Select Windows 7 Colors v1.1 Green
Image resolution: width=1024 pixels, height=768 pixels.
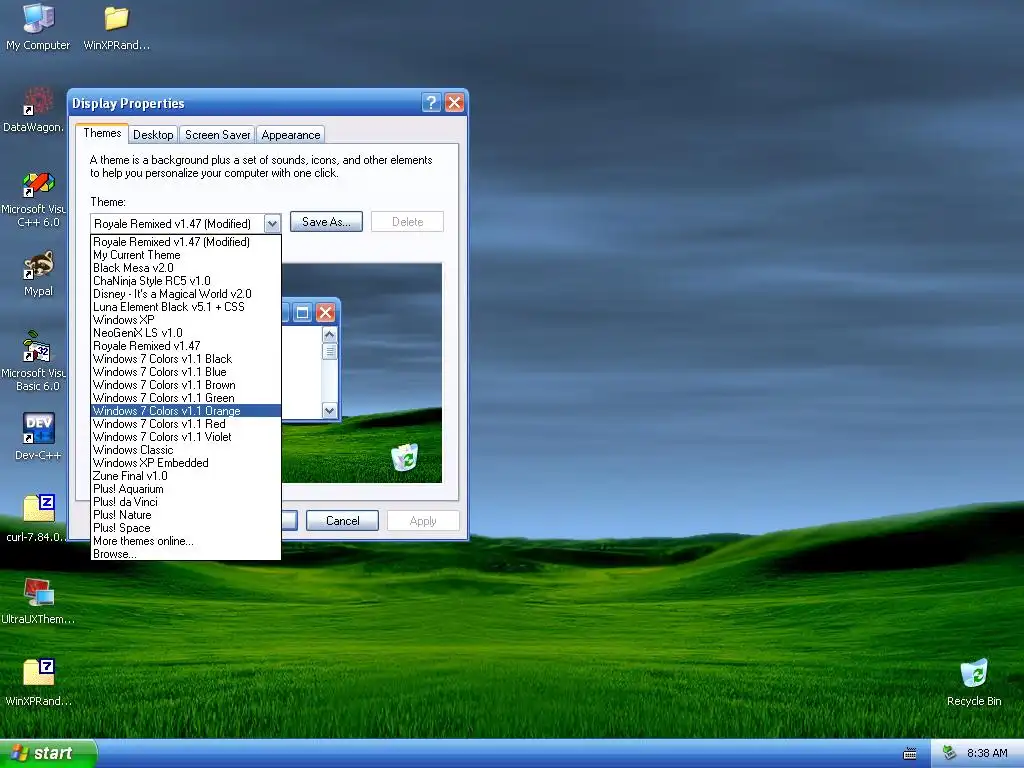pyautogui.click(x=185, y=398)
